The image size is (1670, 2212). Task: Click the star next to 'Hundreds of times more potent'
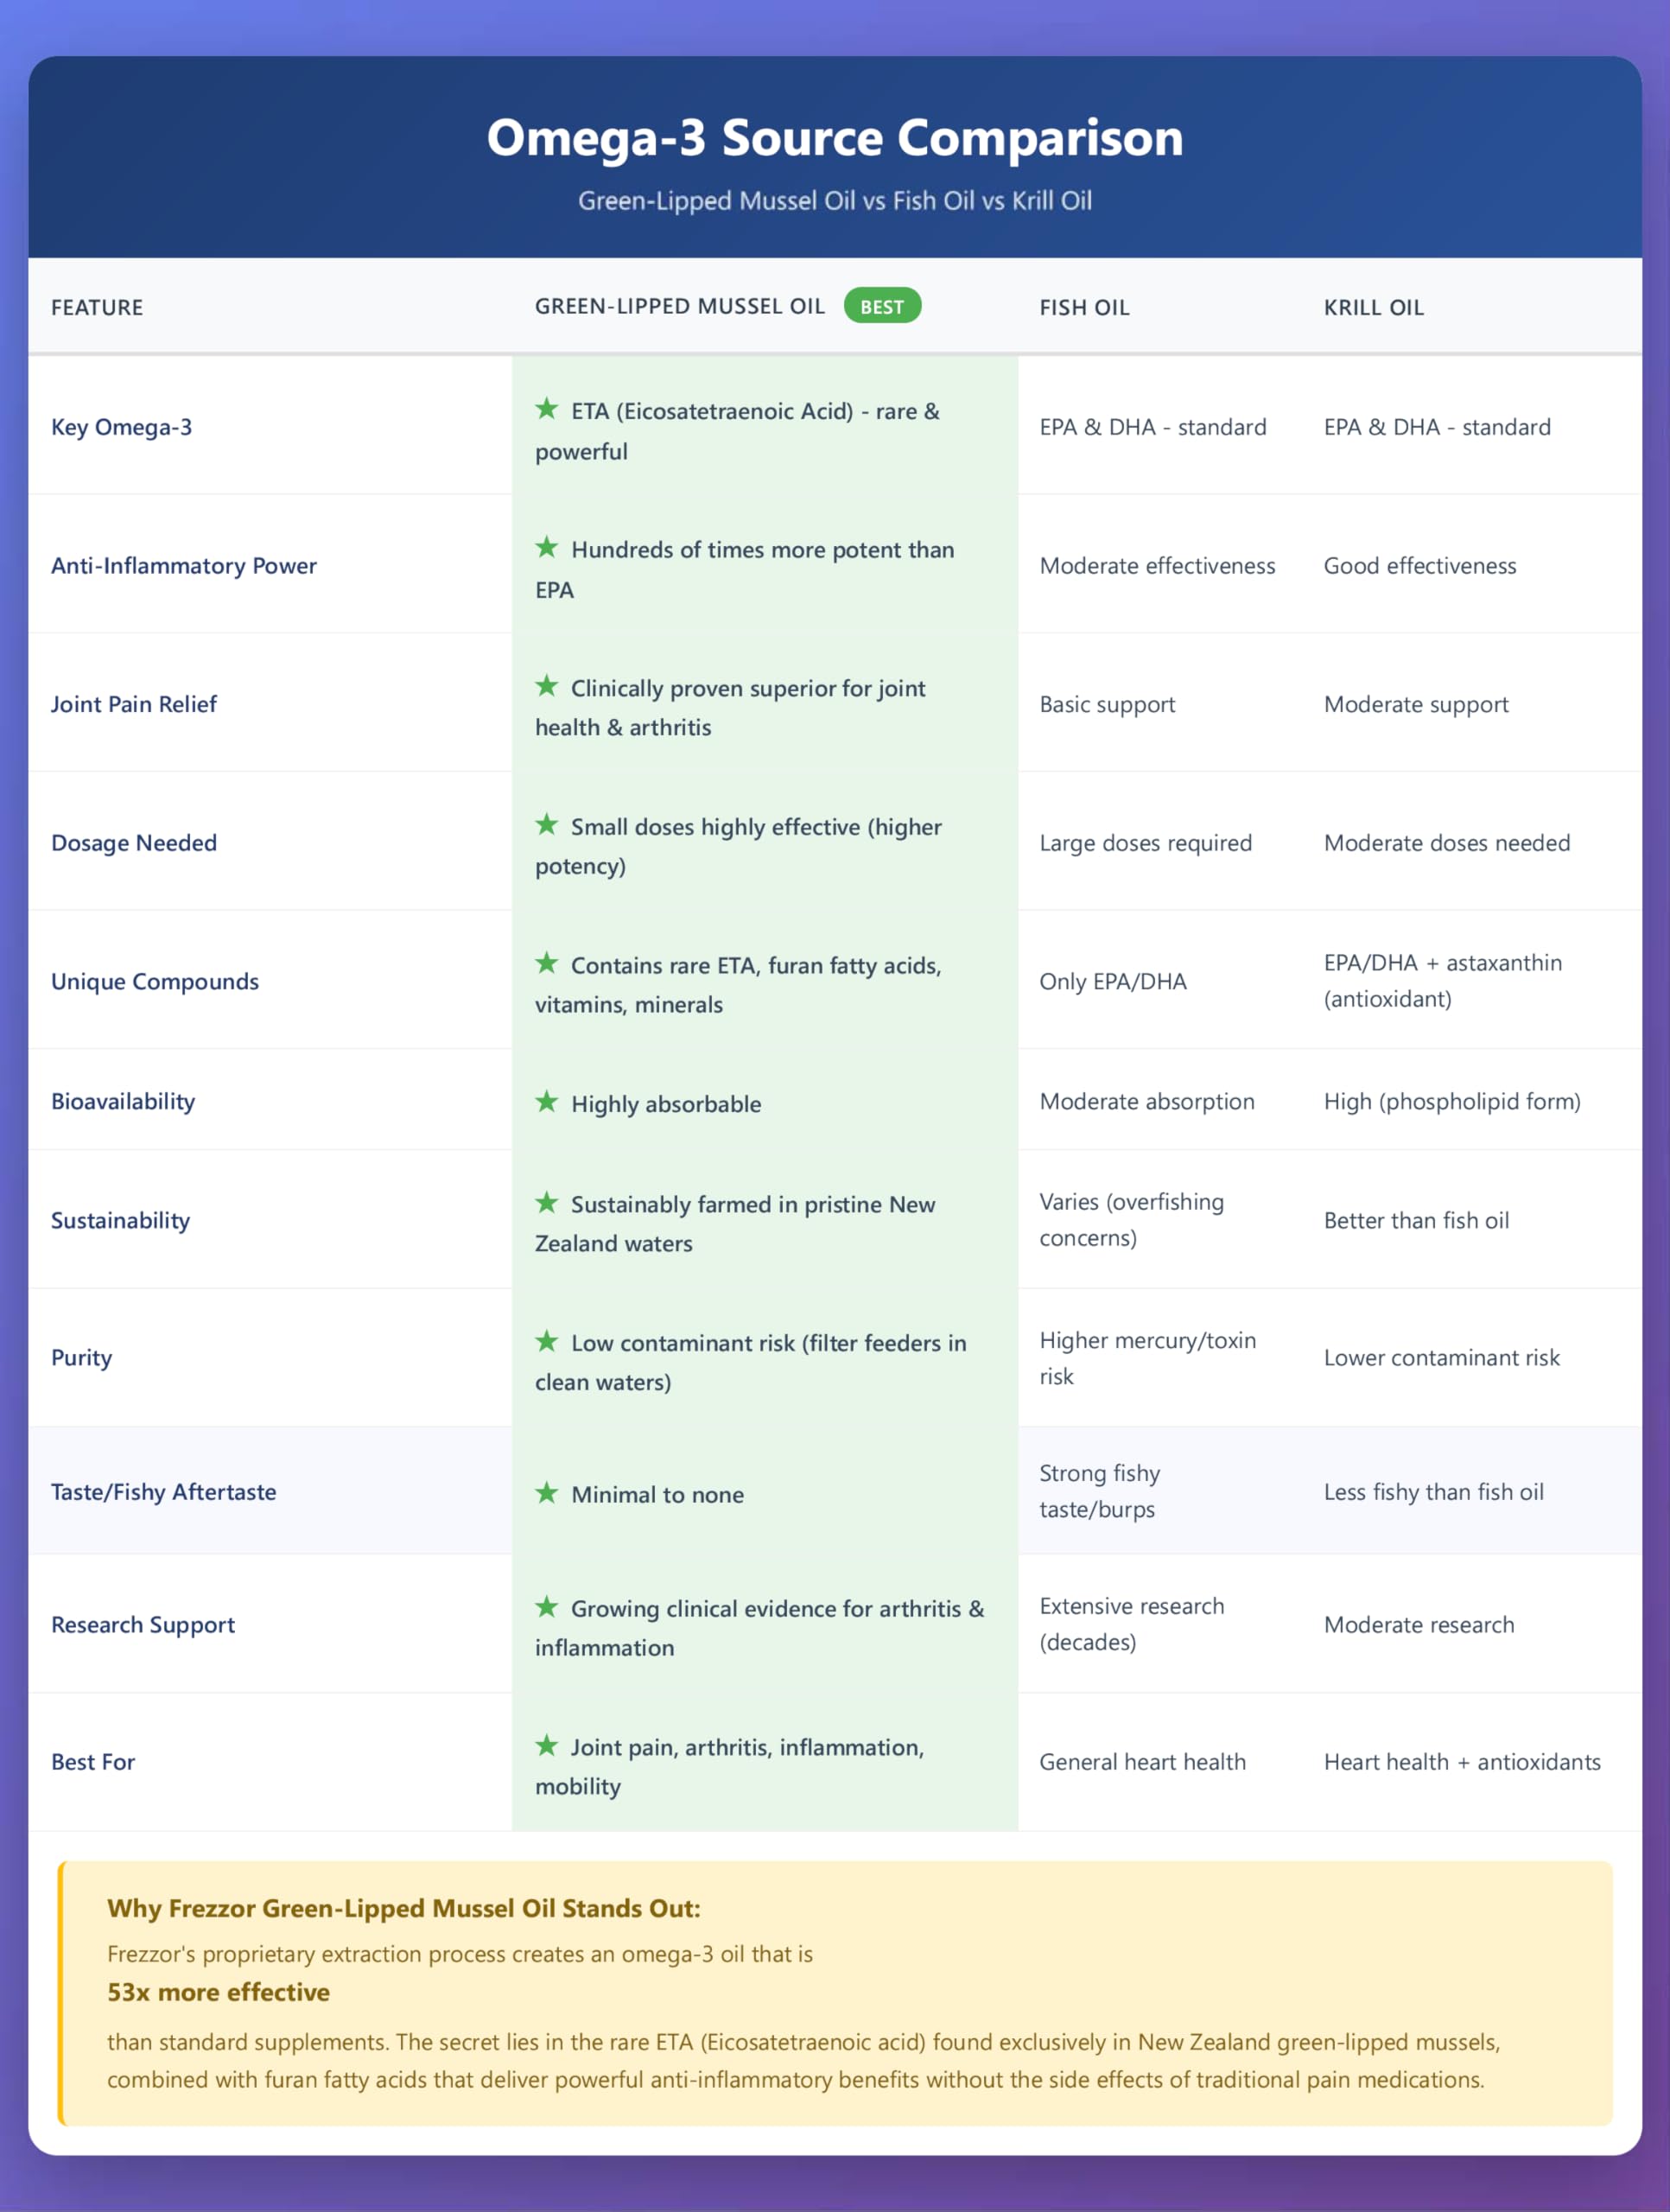click(x=546, y=547)
